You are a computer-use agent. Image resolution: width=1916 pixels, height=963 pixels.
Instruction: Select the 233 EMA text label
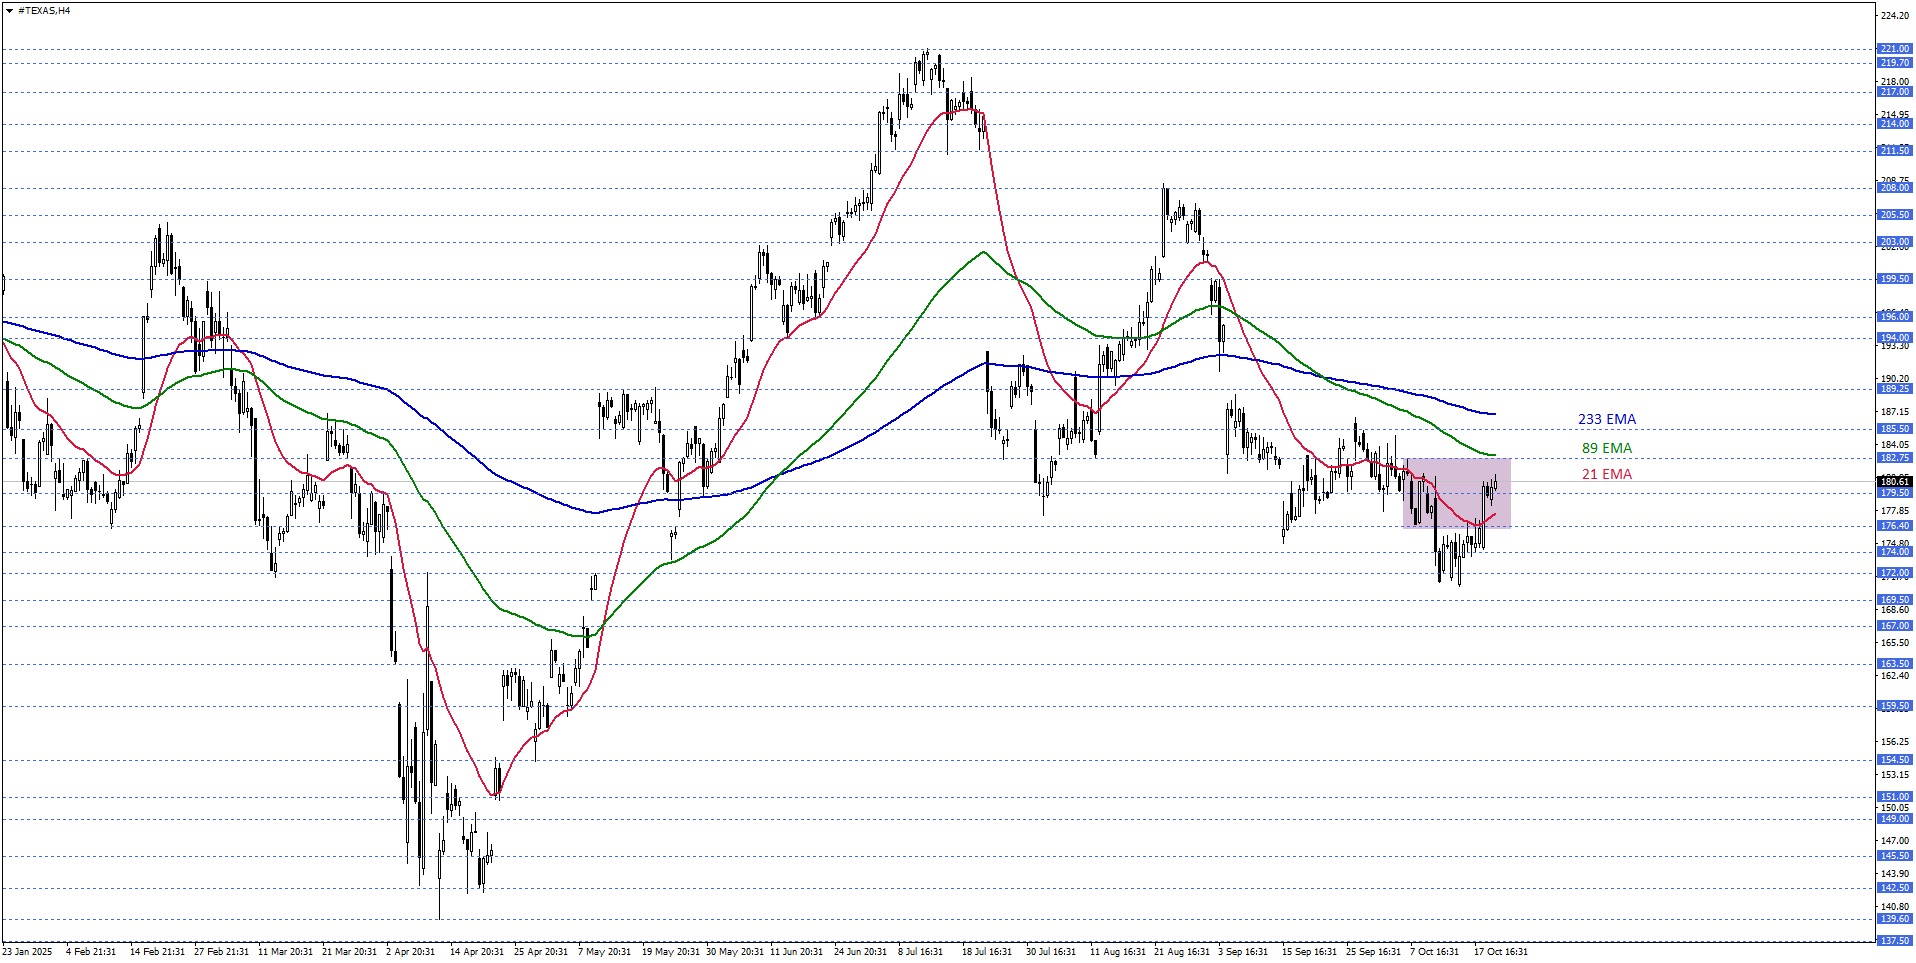1606,420
